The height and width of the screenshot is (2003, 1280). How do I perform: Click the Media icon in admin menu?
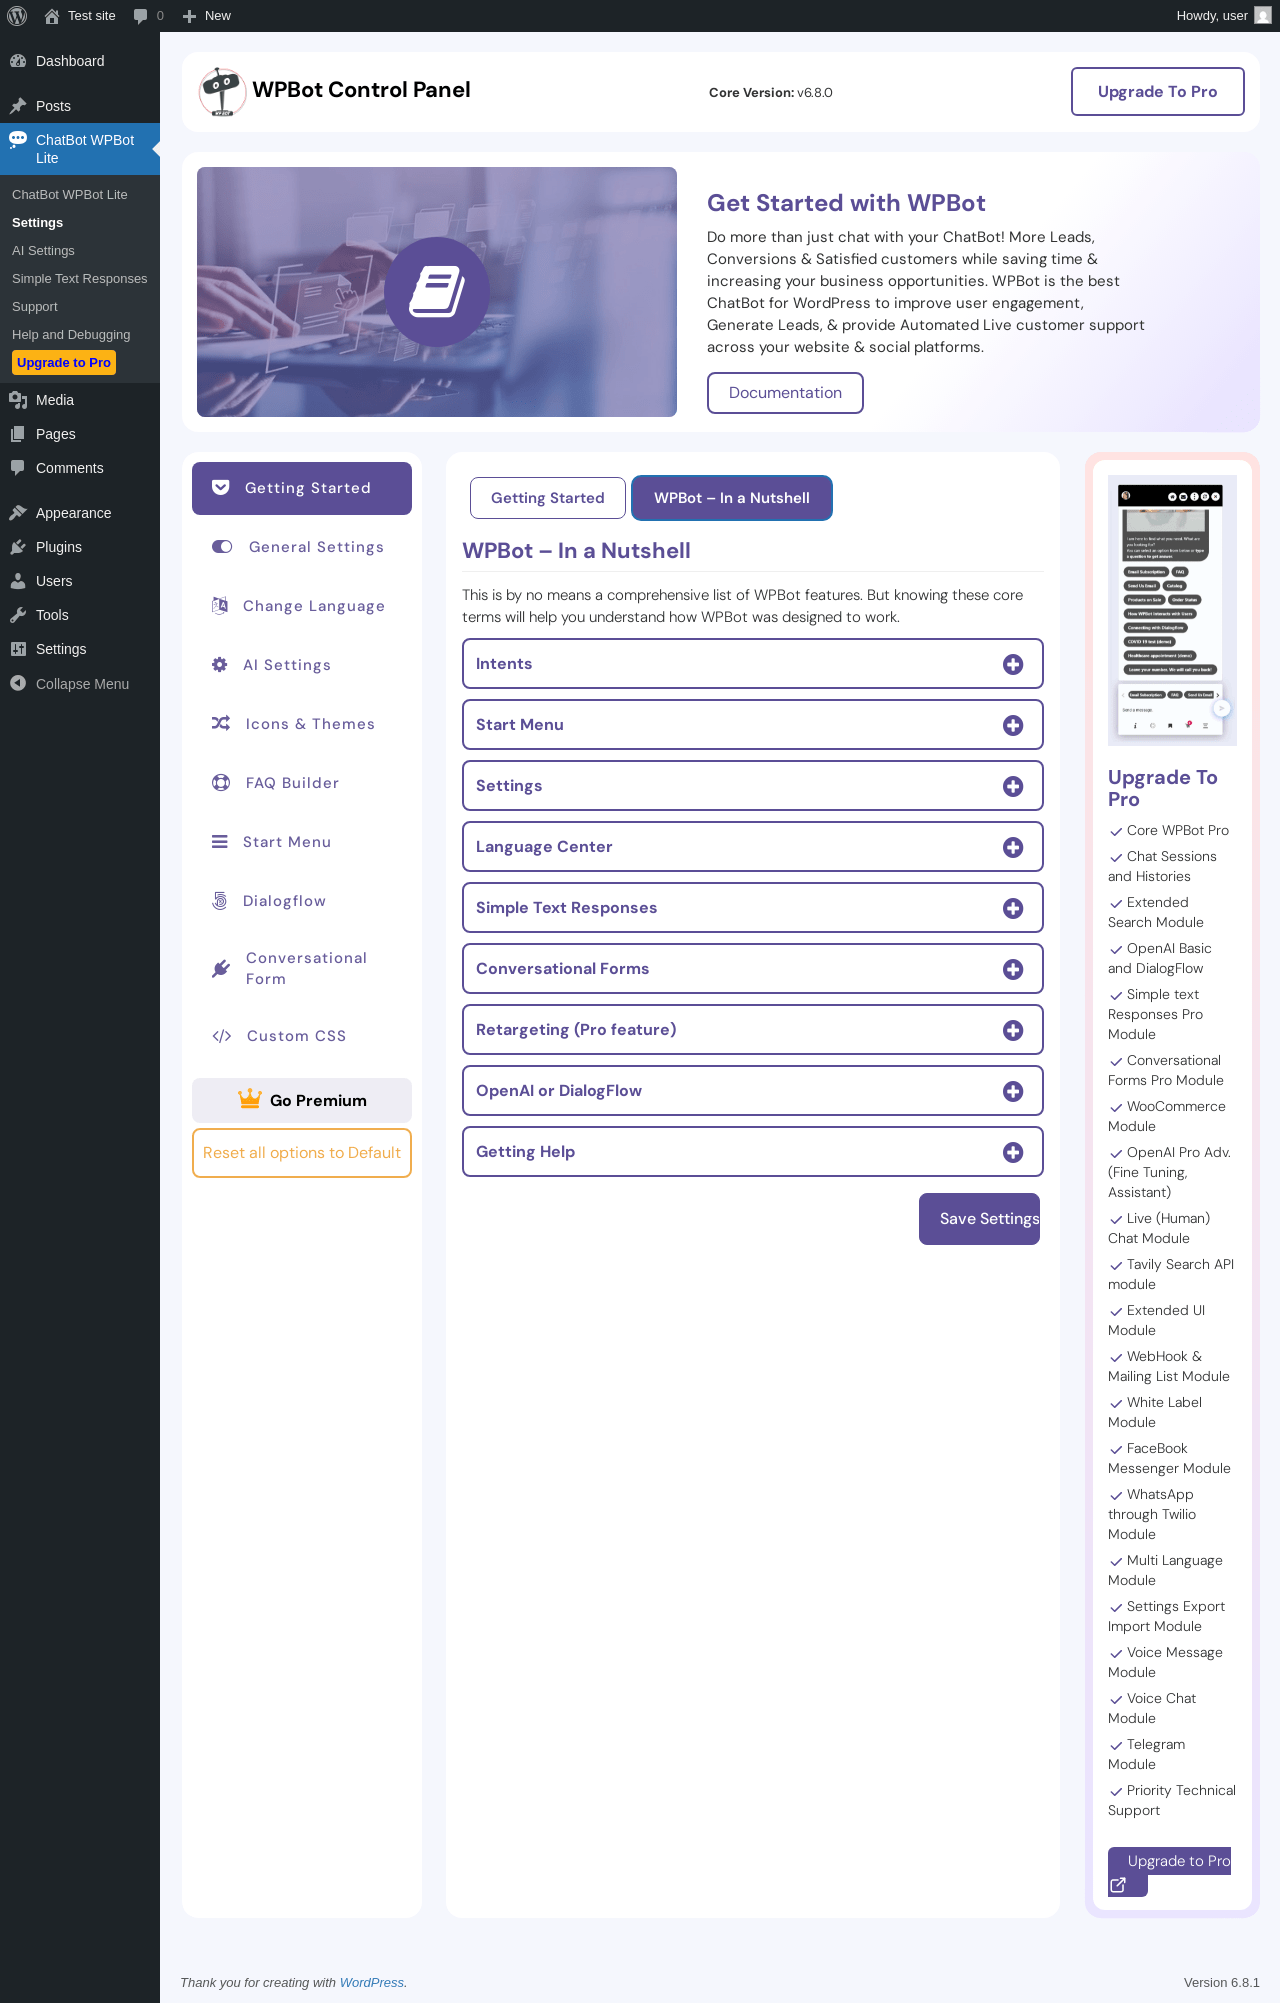tap(18, 400)
